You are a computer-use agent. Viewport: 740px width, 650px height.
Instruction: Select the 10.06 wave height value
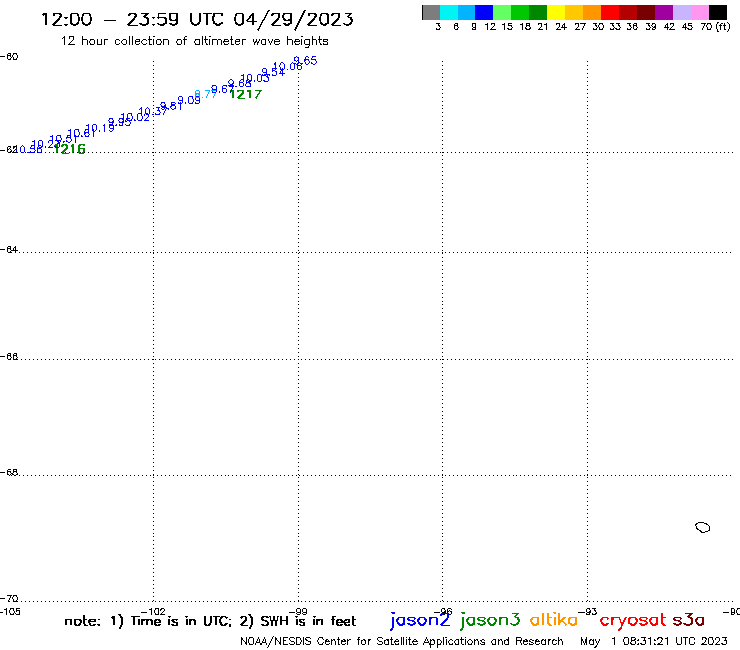pos(288,67)
